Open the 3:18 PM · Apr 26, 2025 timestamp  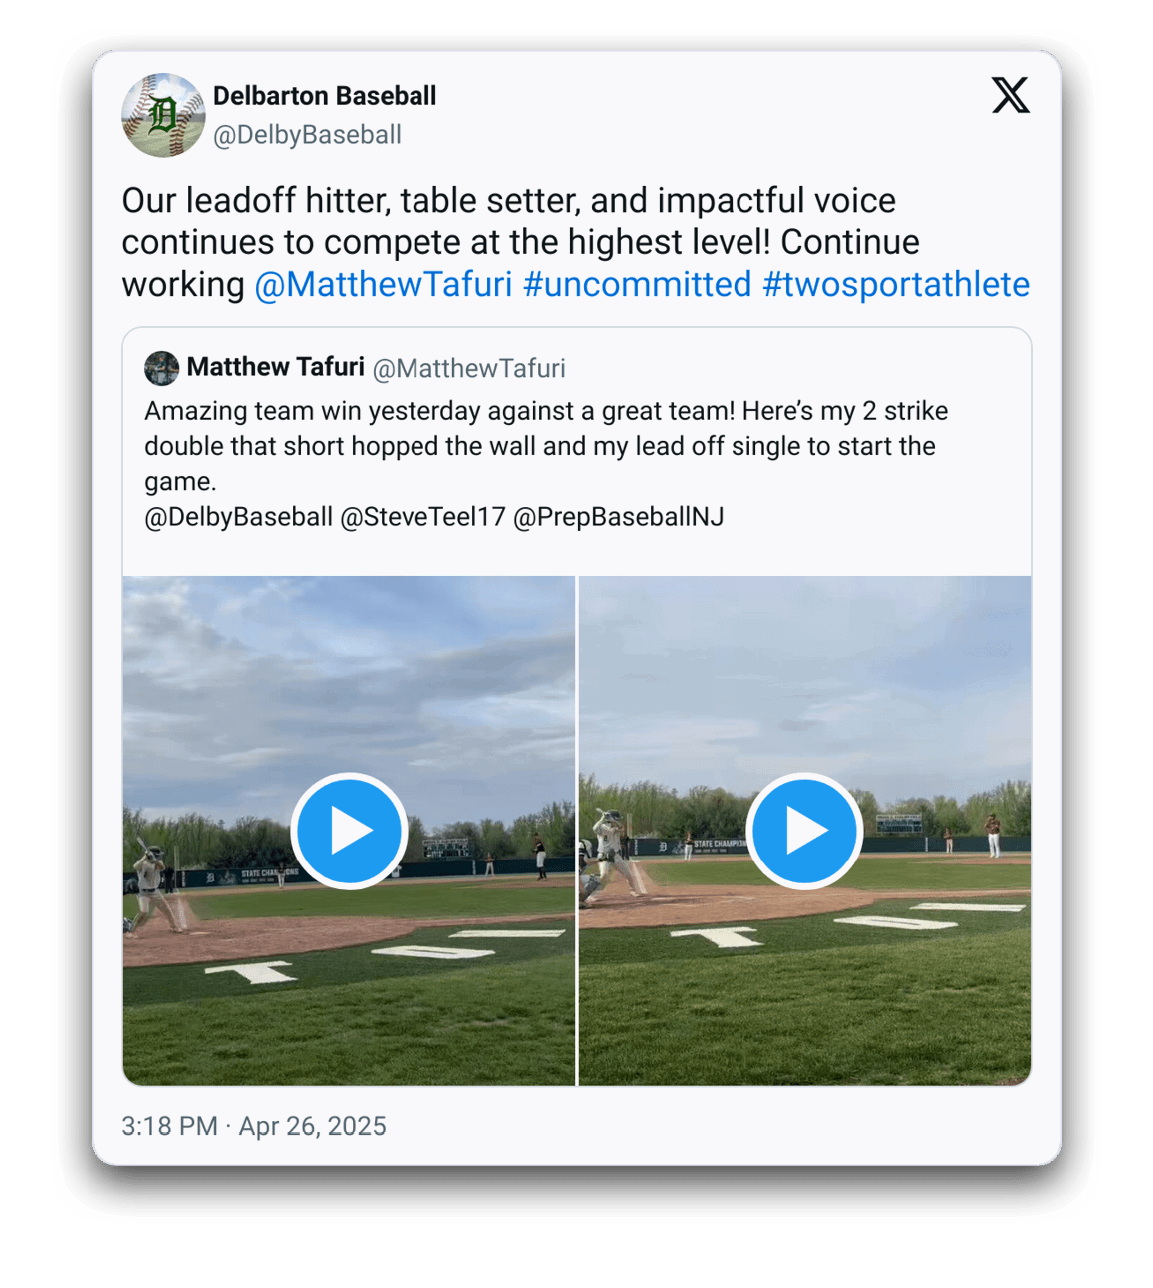(254, 1126)
